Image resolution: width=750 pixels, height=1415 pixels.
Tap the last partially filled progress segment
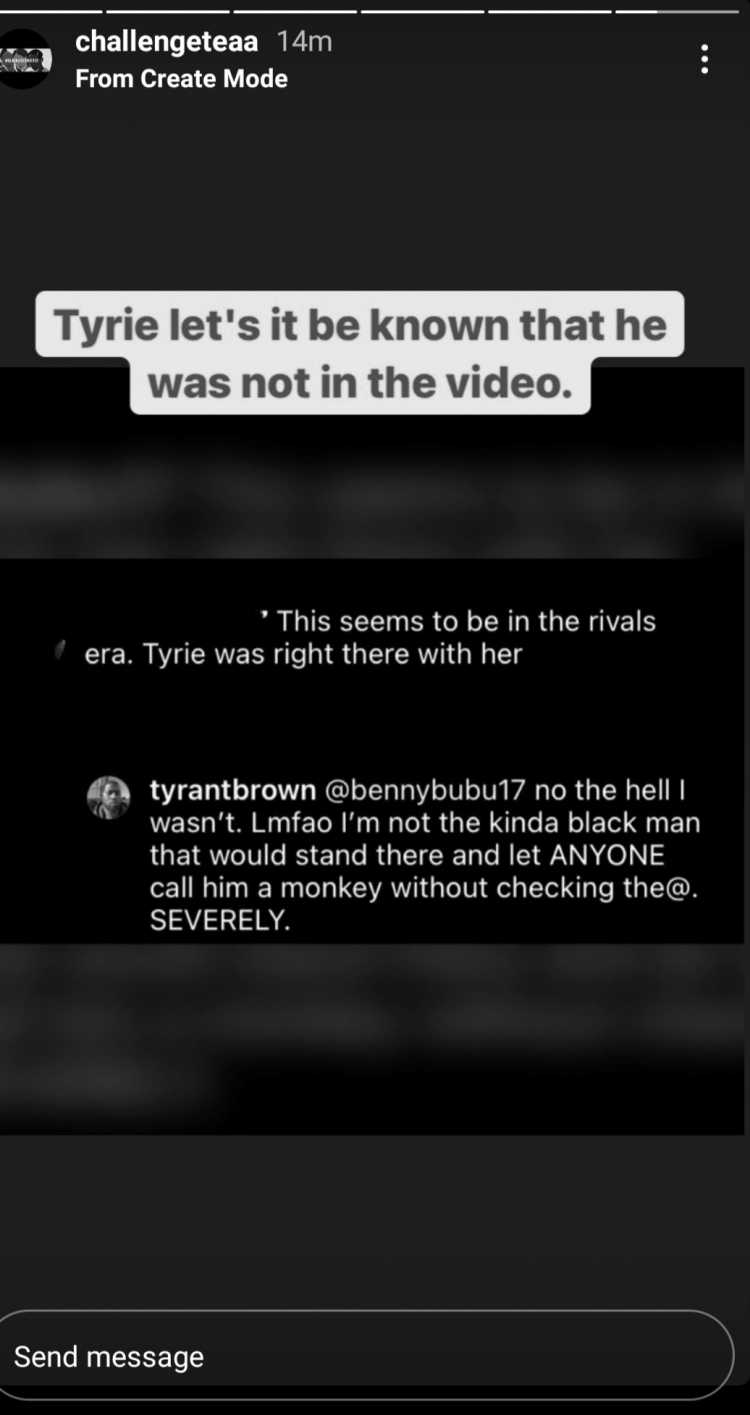676,10
